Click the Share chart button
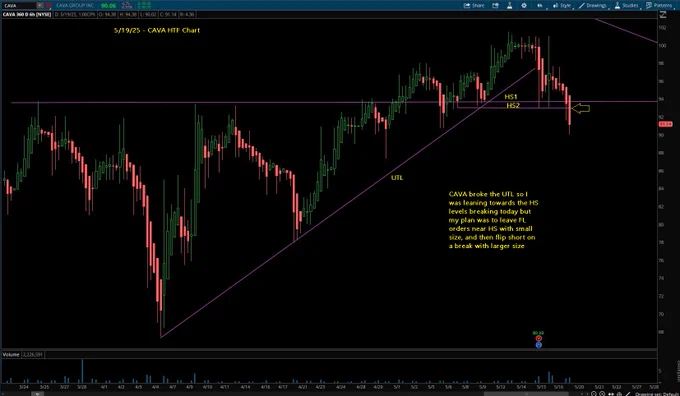Image resolution: width=680 pixels, height=396 pixels. (x=474, y=6)
